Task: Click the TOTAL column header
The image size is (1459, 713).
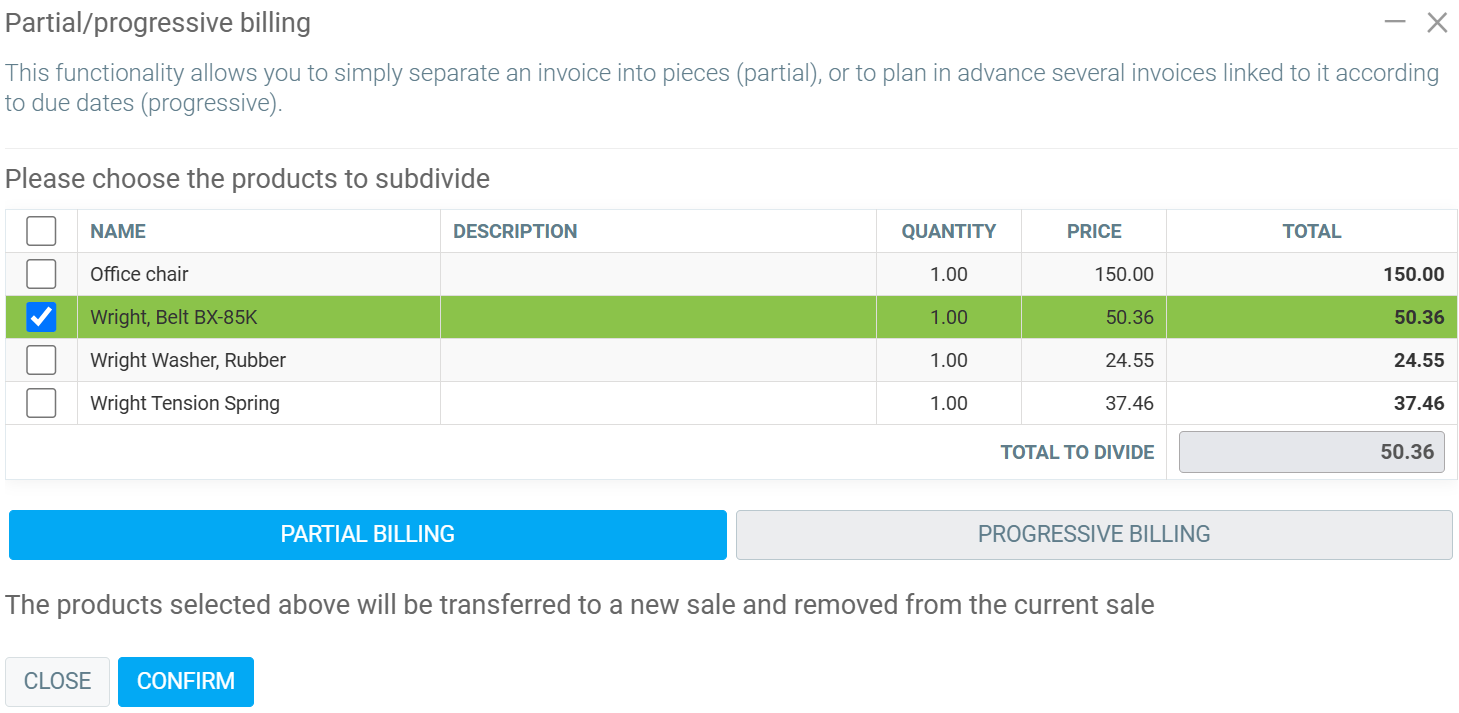Action: (1311, 231)
